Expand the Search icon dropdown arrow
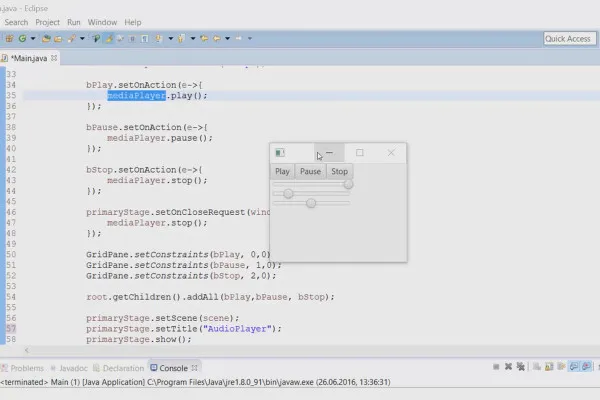600x400 pixels. (82, 38)
